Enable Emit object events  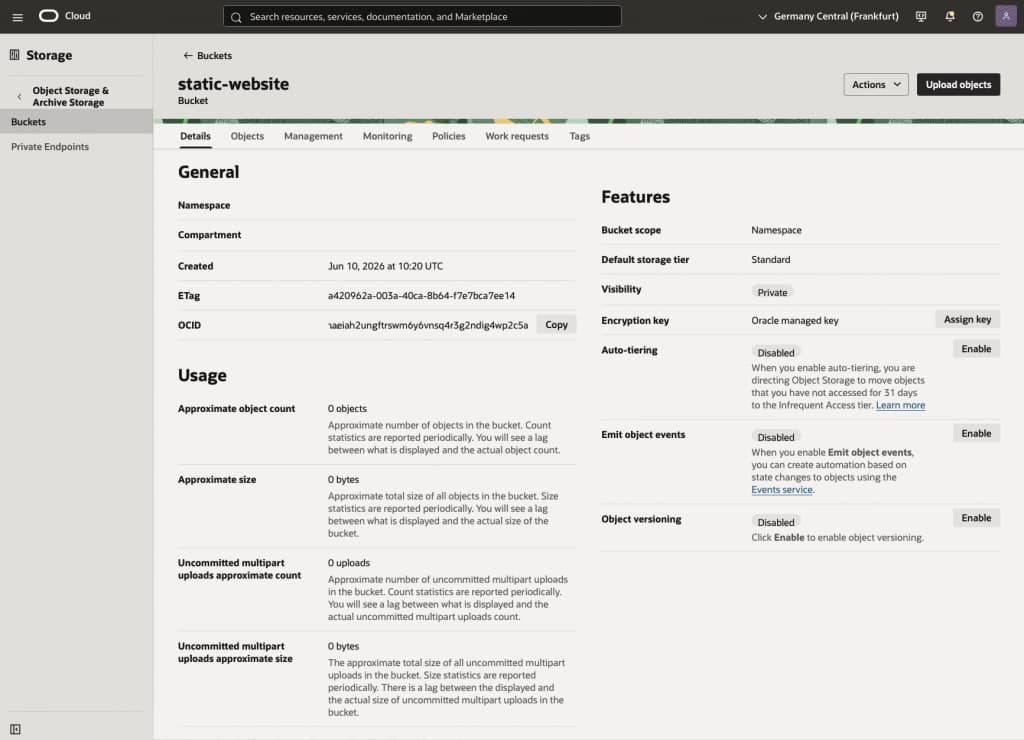(976, 434)
